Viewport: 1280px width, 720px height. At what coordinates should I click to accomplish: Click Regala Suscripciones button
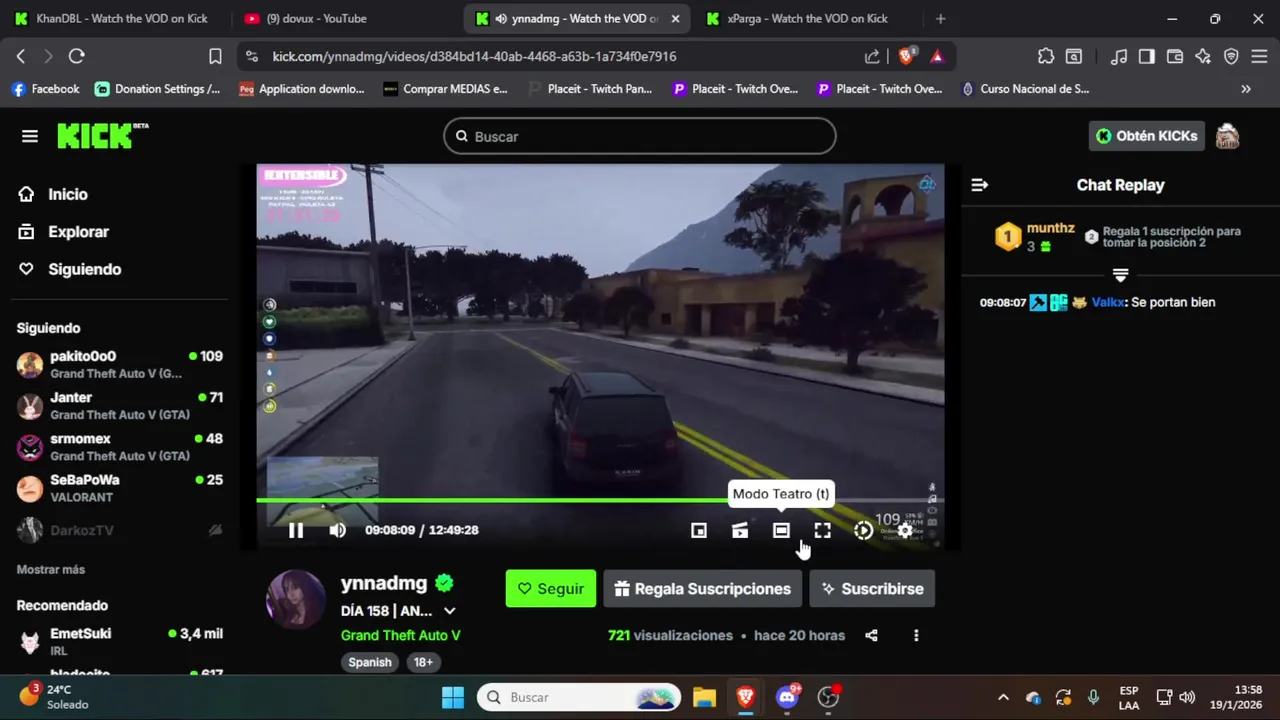(703, 589)
